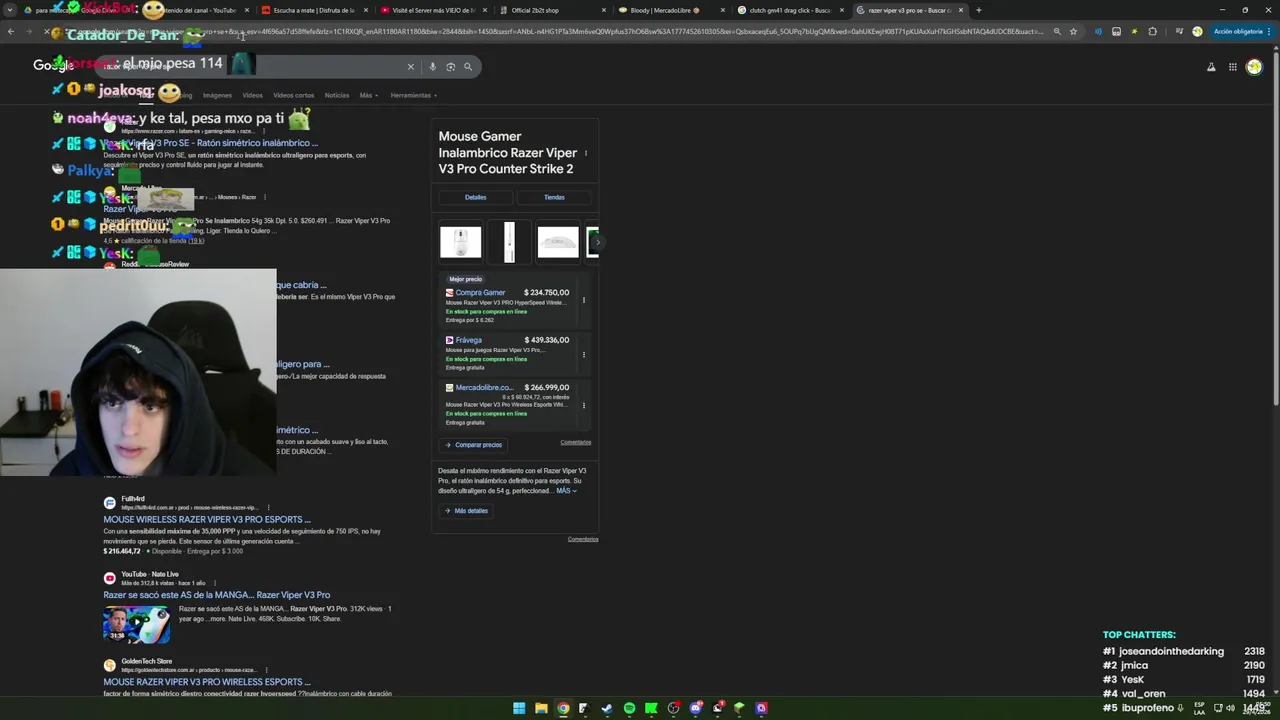
Task: Open the third product thumbnail
Action: pos(558,242)
